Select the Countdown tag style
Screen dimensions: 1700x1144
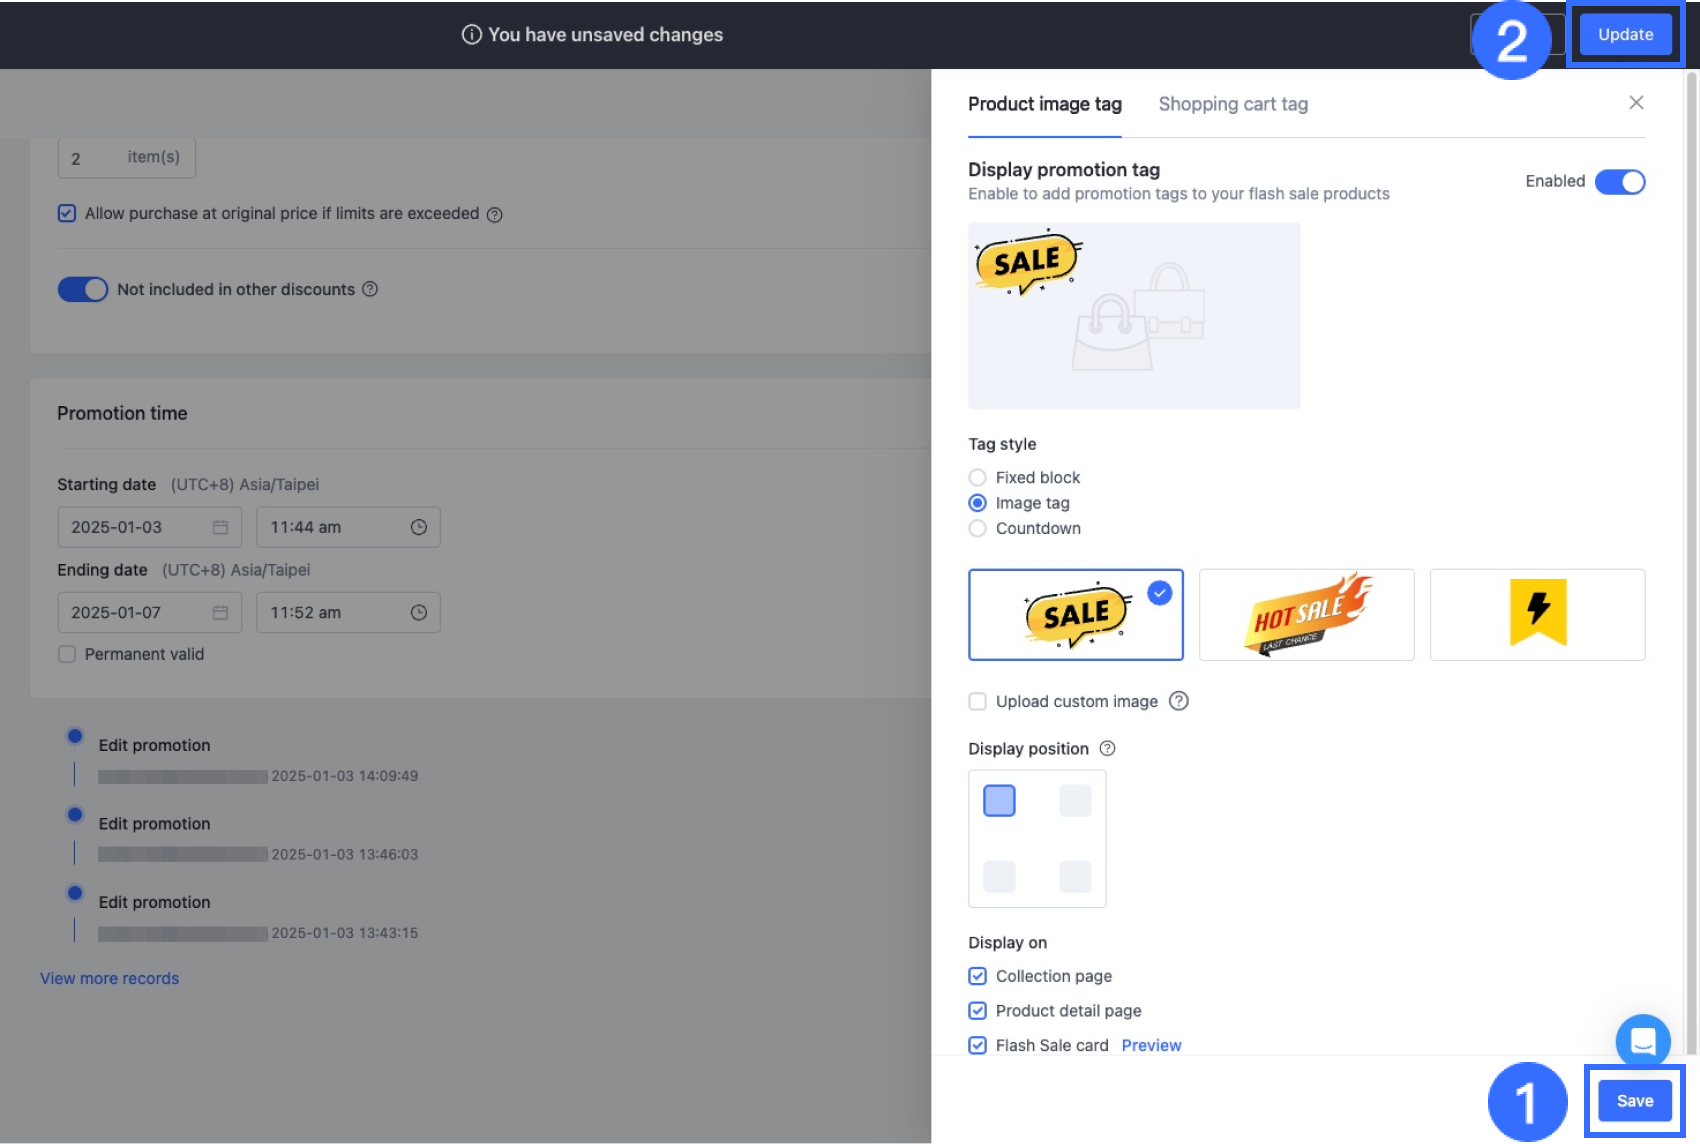[978, 528]
